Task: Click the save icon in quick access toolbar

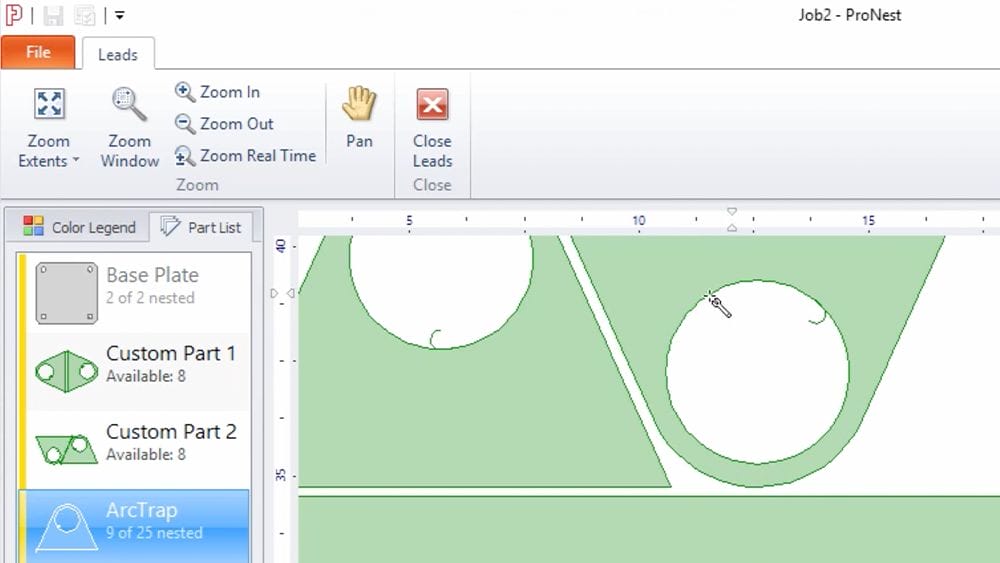Action: pos(53,16)
